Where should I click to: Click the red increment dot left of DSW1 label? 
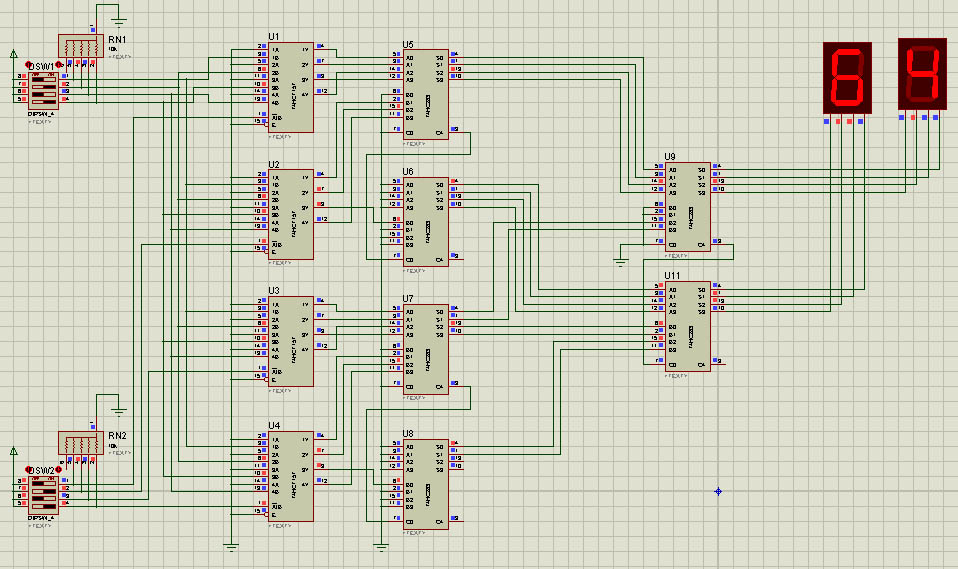[x=28, y=66]
